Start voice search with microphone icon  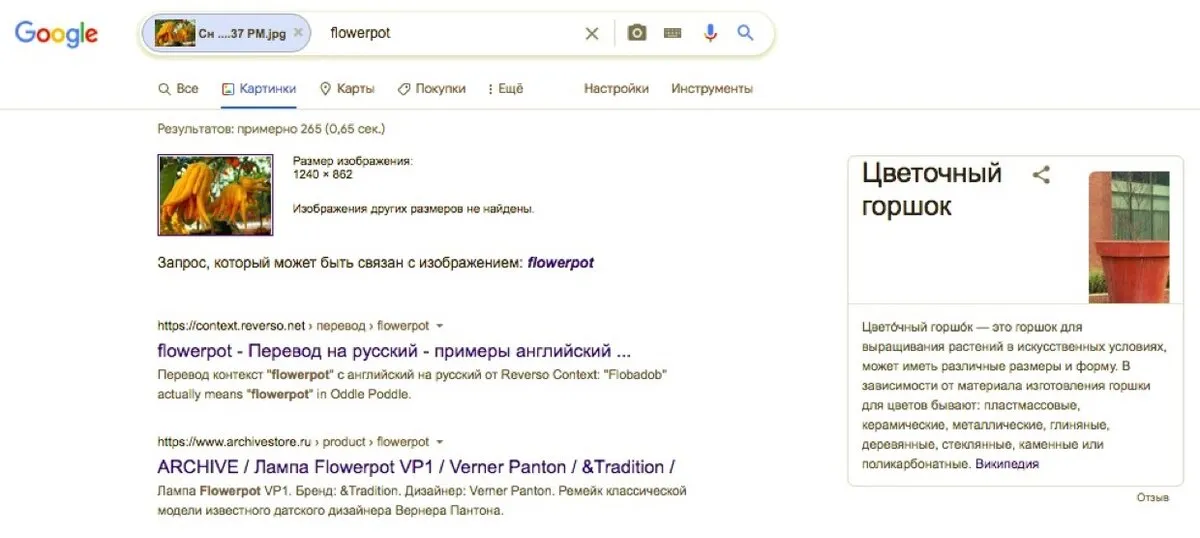(710, 33)
